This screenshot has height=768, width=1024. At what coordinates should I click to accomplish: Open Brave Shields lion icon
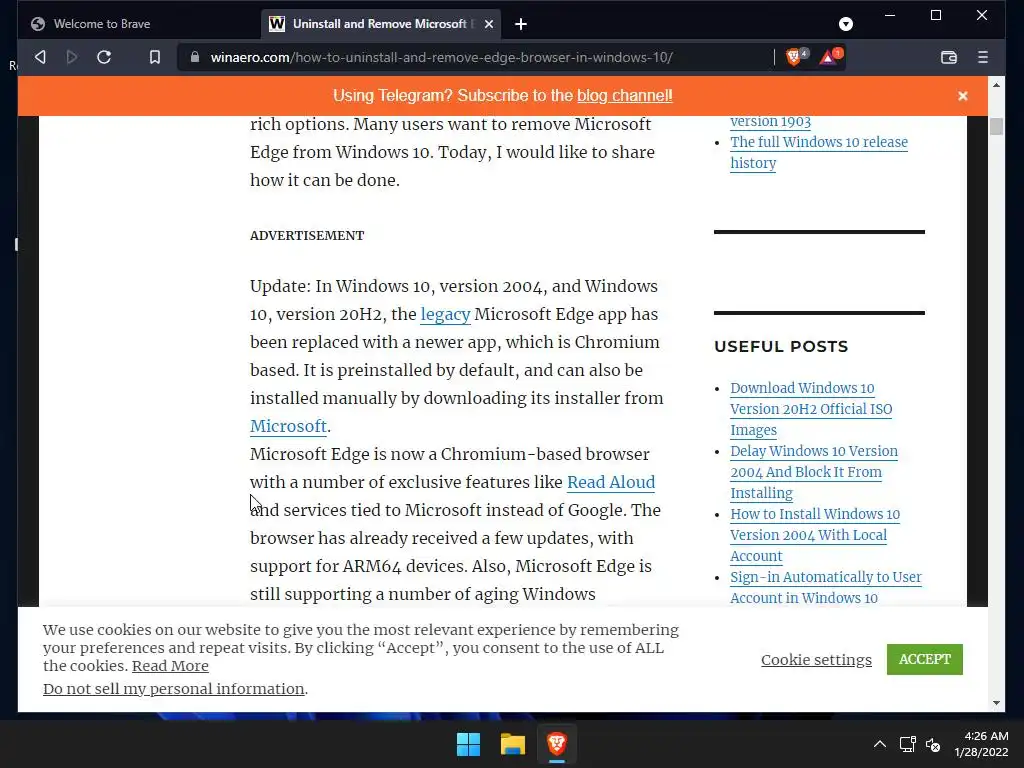click(794, 57)
